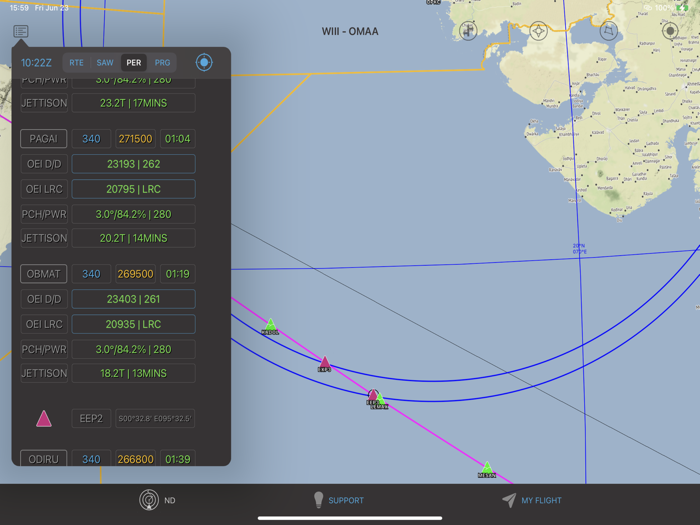Screen dimensions: 700x525
Task: Tap the compass star round map button
Action: 538,31
